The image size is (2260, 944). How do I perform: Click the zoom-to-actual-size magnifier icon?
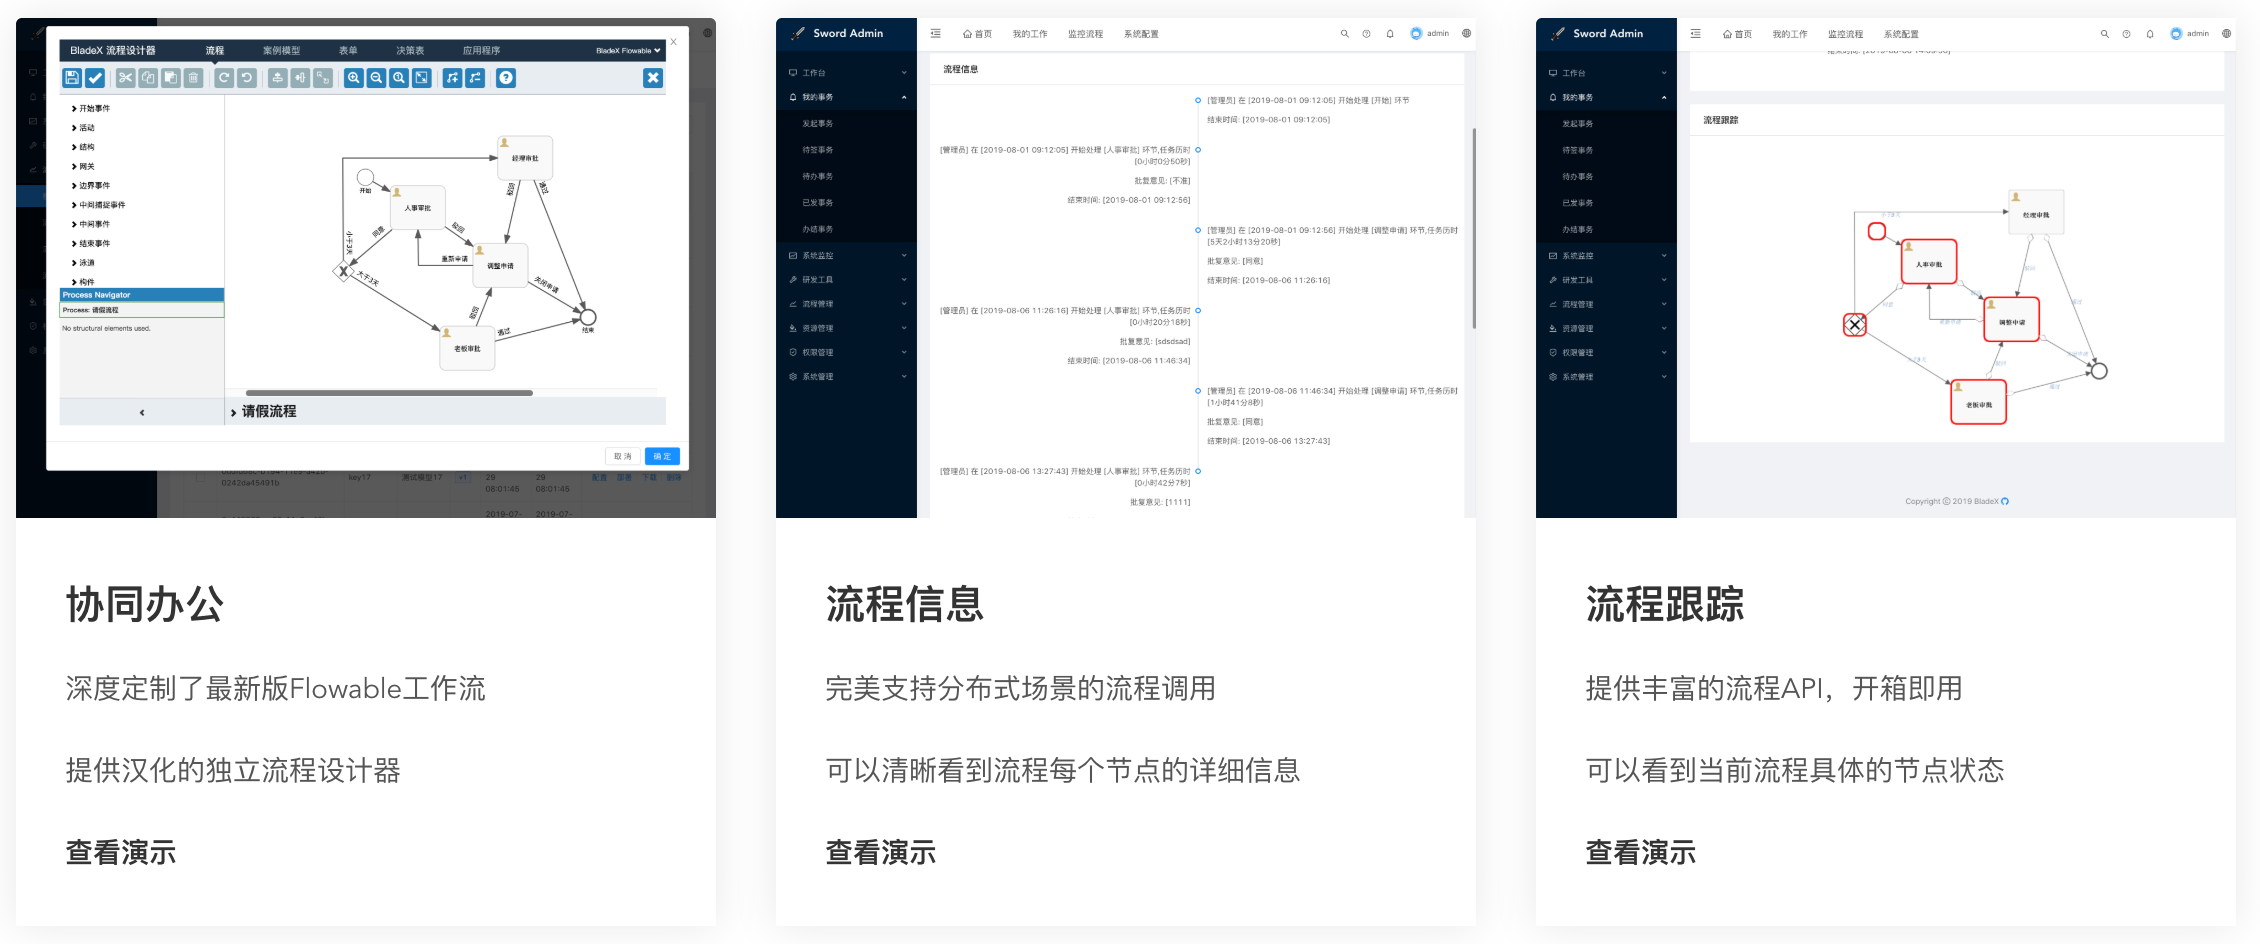[400, 78]
